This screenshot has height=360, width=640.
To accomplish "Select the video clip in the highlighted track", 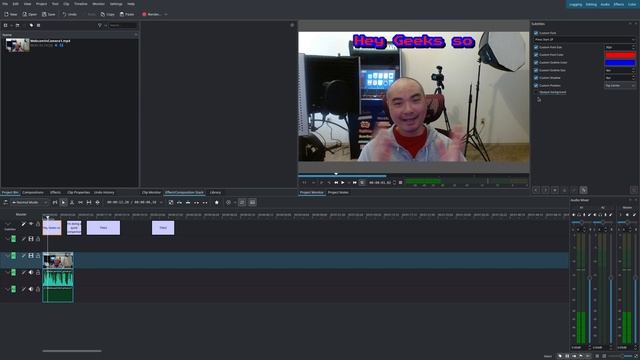I will (x=58, y=260).
